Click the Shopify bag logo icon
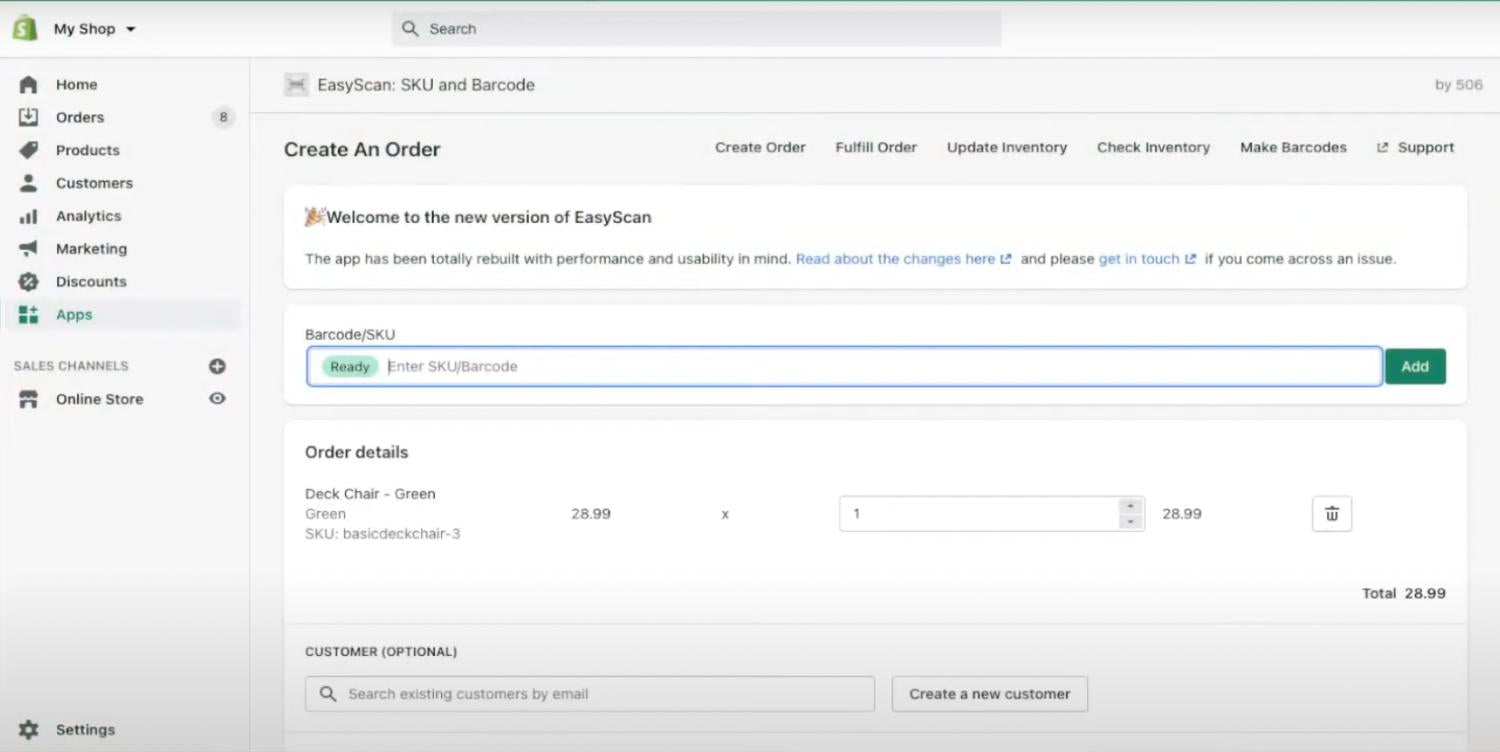 coord(25,28)
